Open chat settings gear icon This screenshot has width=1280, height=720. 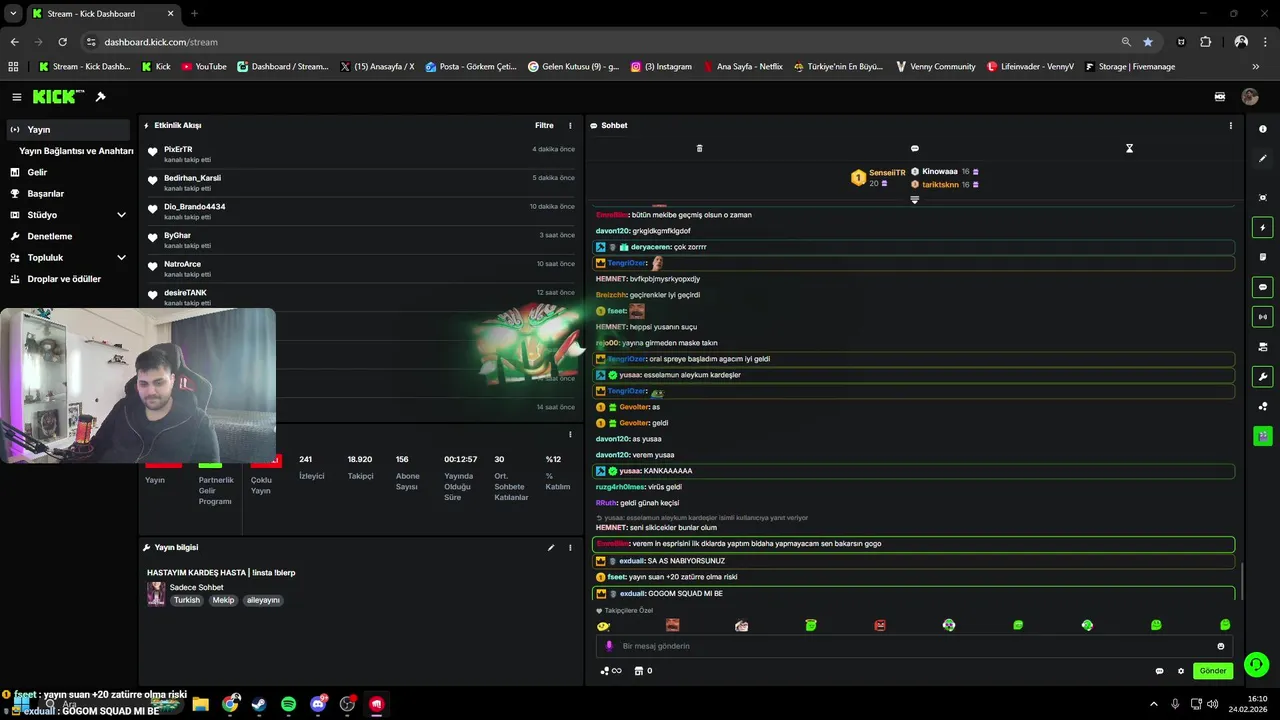tap(1181, 671)
